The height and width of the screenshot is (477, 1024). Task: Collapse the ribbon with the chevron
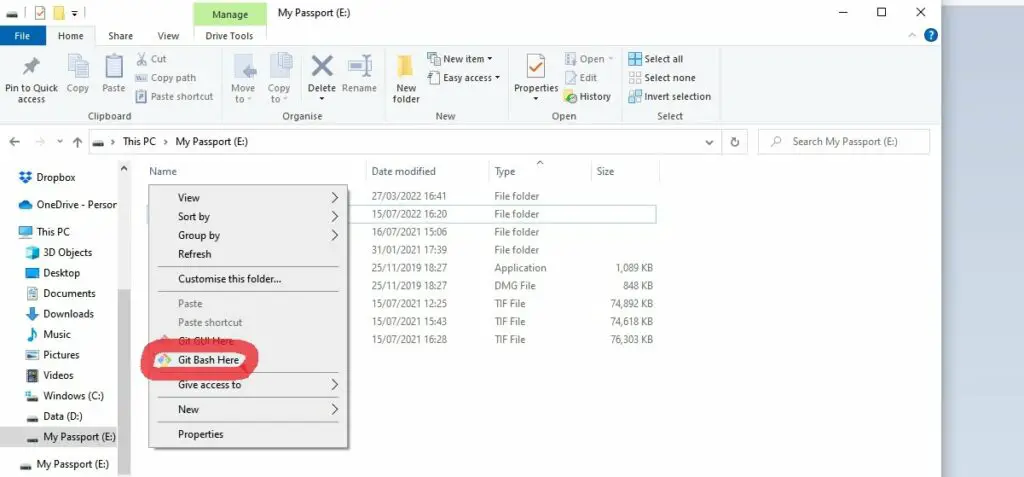tap(912, 35)
